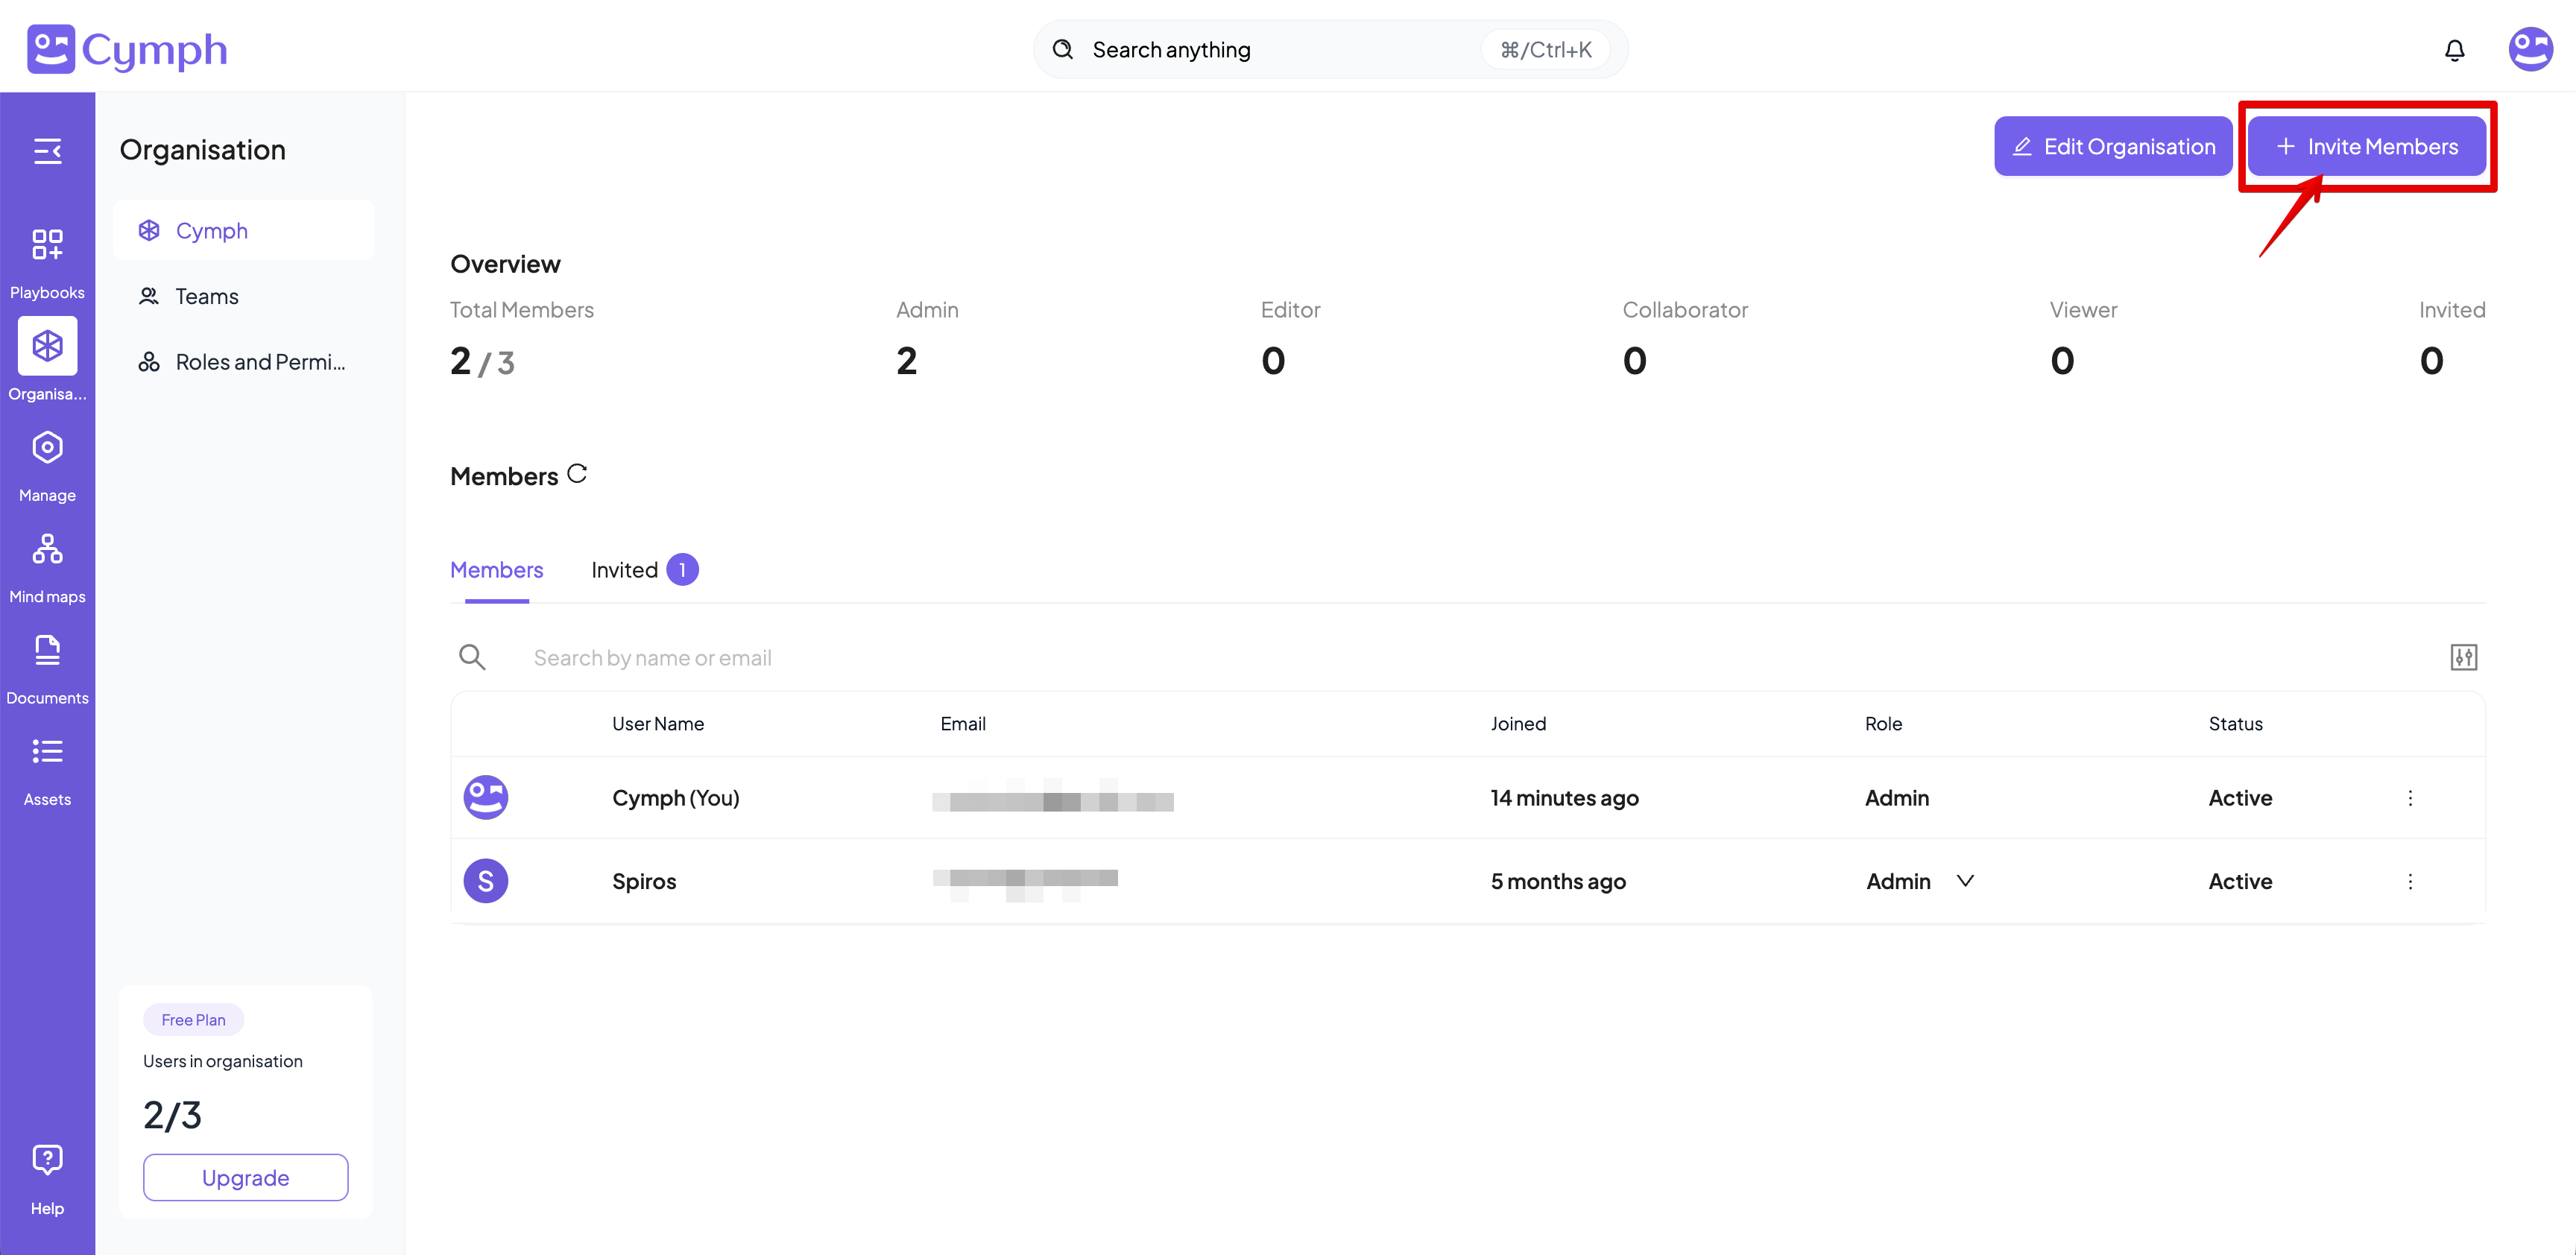This screenshot has height=1255, width=2576.
Task: Click the Invite Members button
Action: click(2366, 146)
